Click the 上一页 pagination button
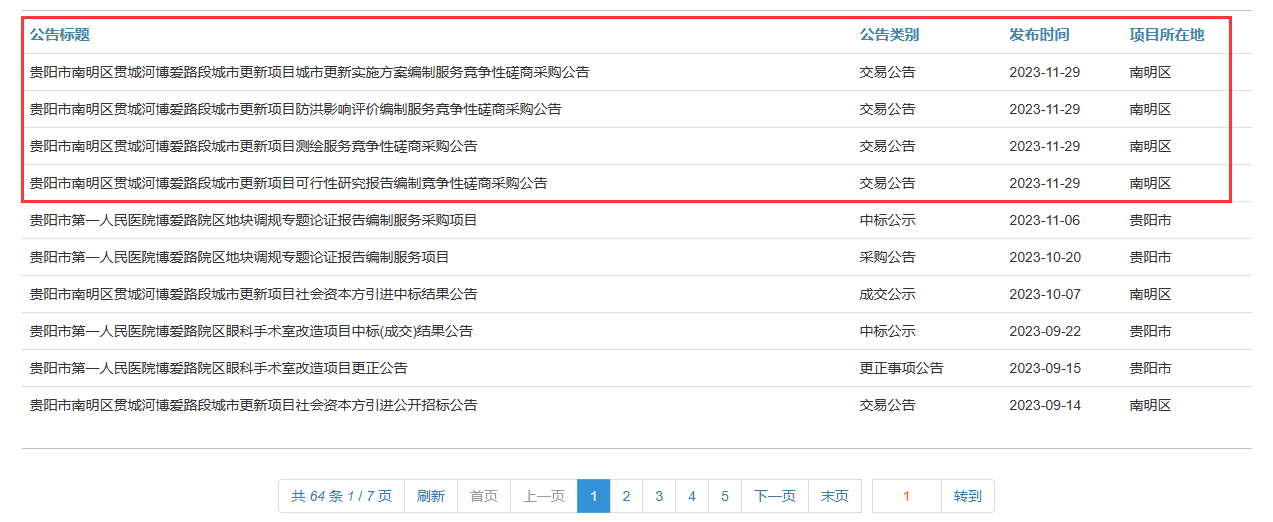This screenshot has width=1273, height=522. point(544,496)
